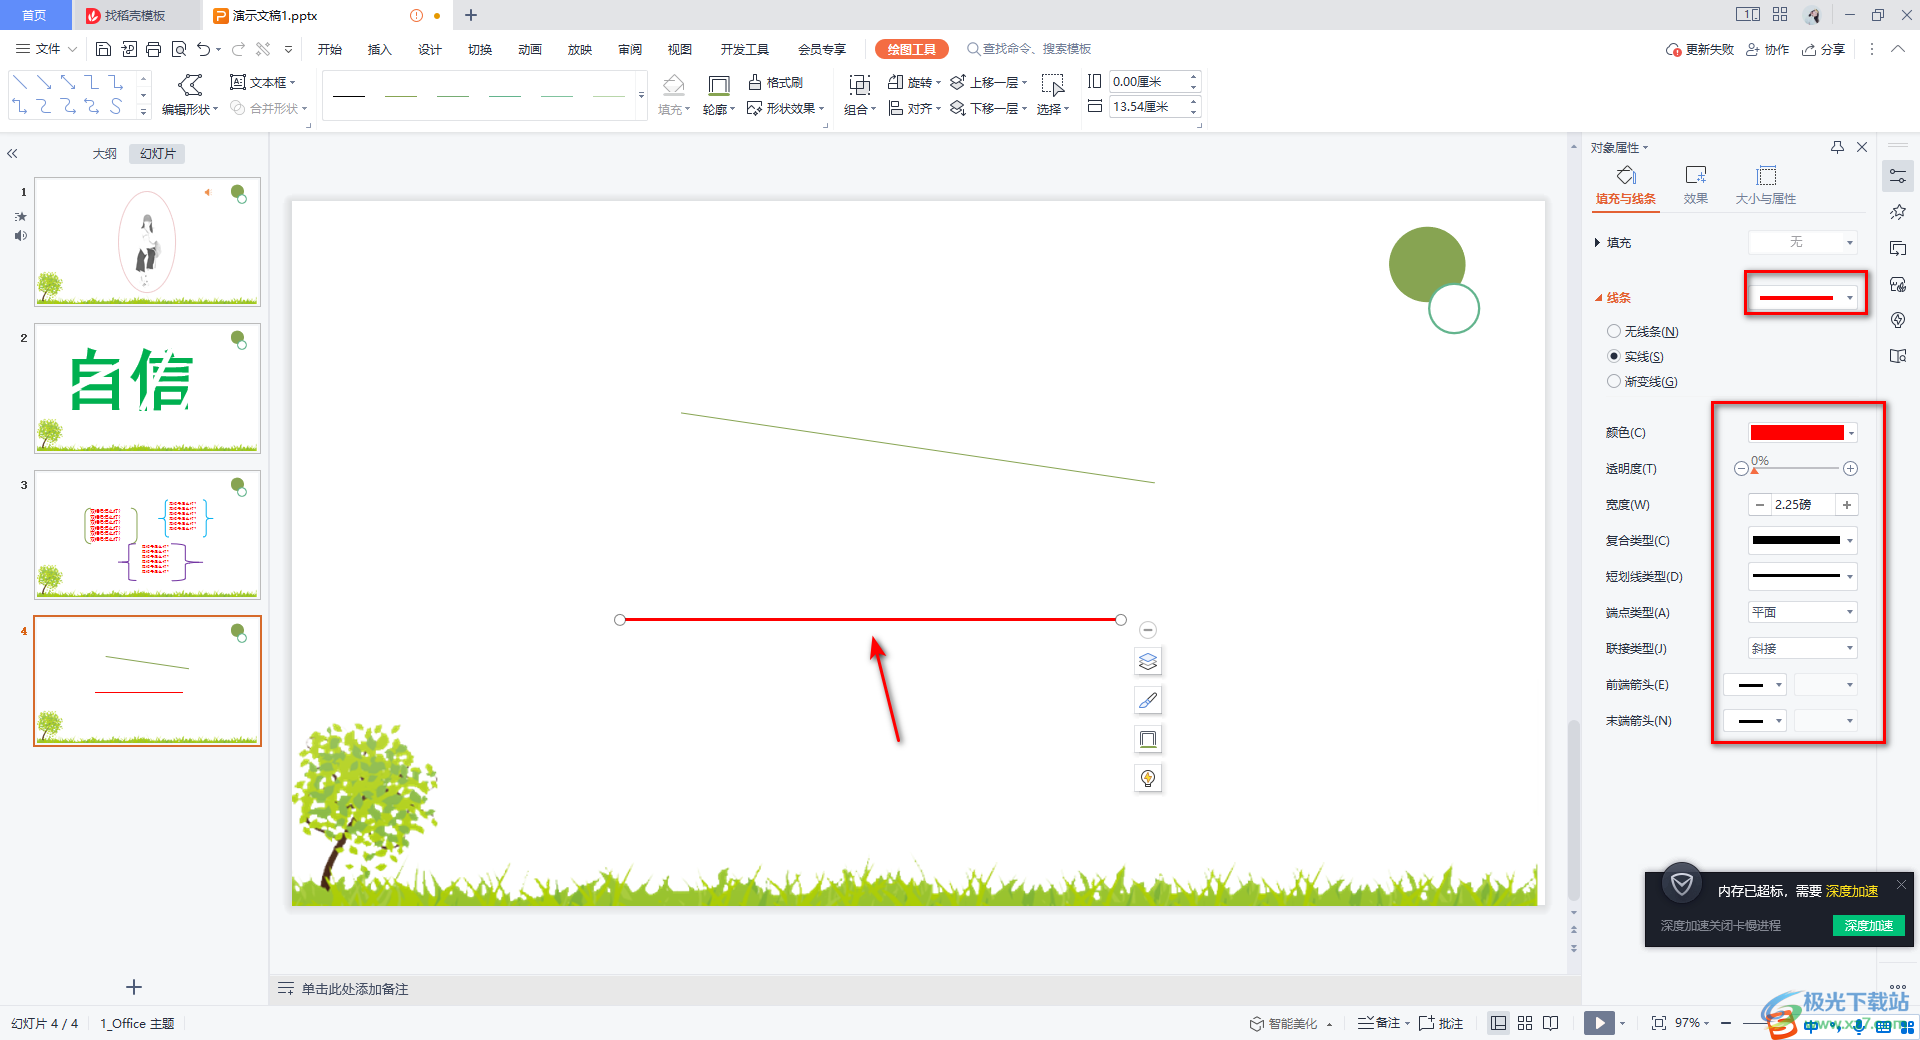Click the Text Box (文本框) icon
The height and width of the screenshot is (1040, 1920).
point(238,82)
